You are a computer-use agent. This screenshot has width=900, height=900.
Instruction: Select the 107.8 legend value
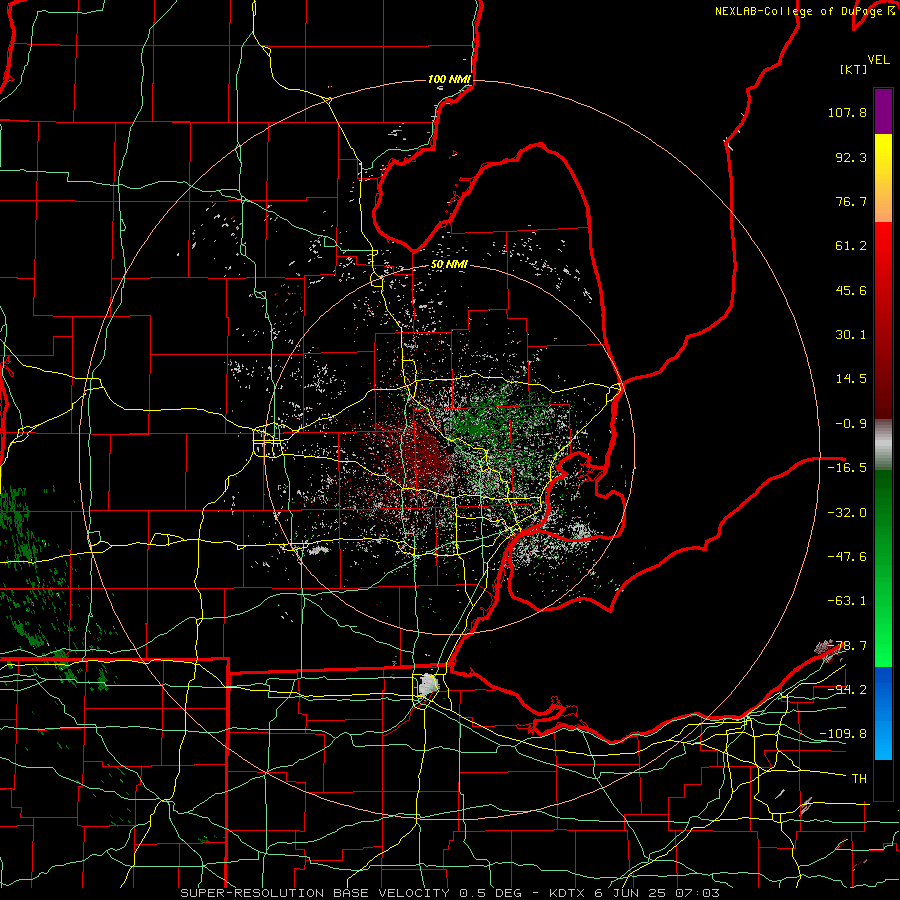(x=847, y=112)
